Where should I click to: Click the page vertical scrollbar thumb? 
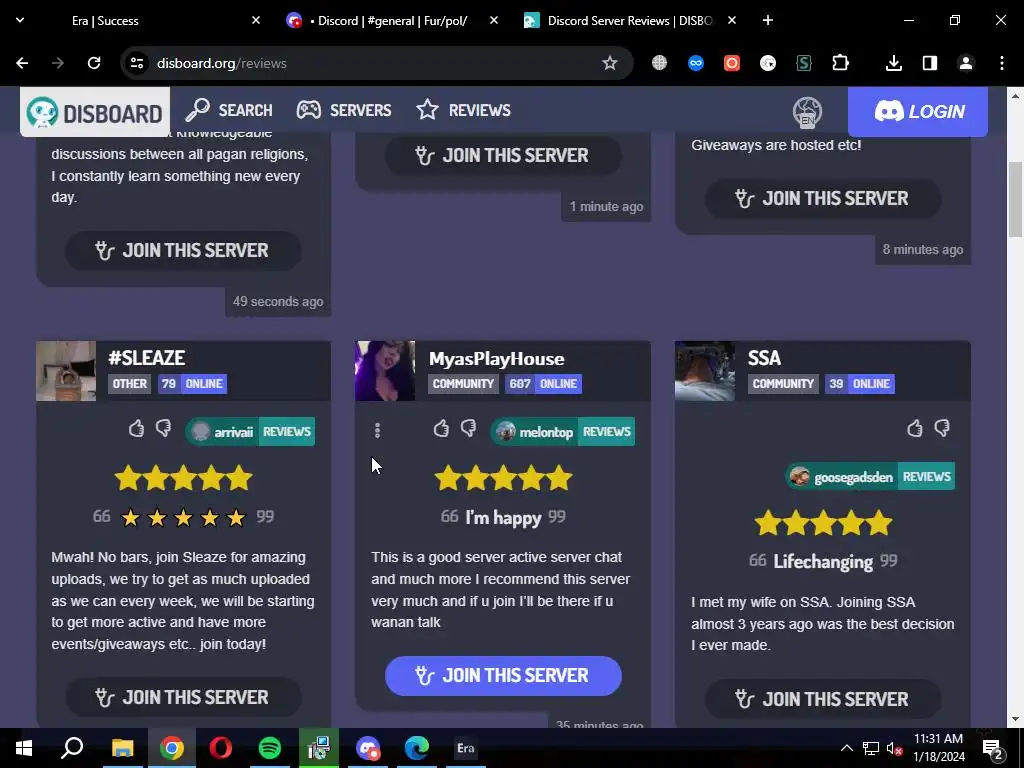[x=1016, y=199]
